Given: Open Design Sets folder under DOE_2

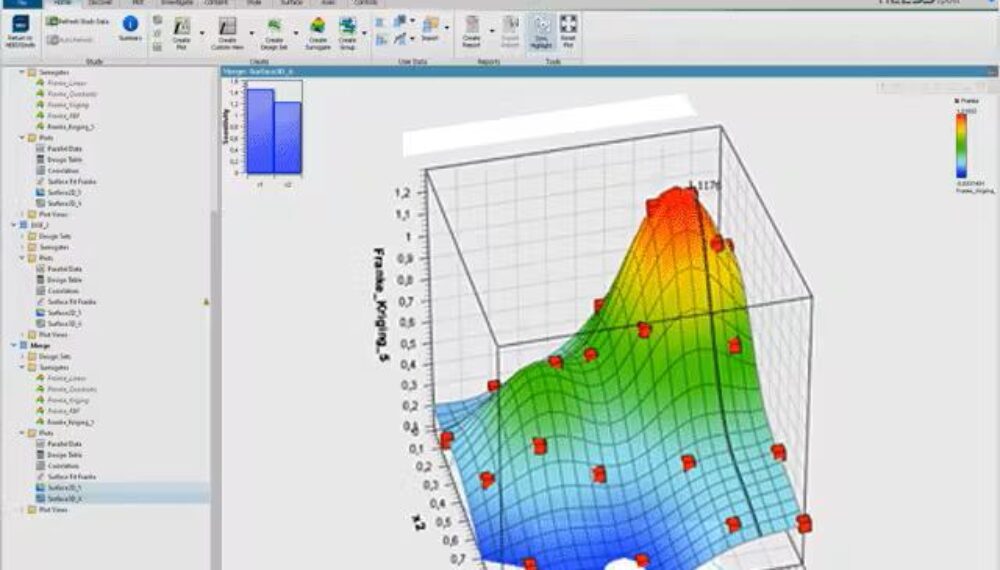Looking at the screenshot, I should tap(55, 237).
